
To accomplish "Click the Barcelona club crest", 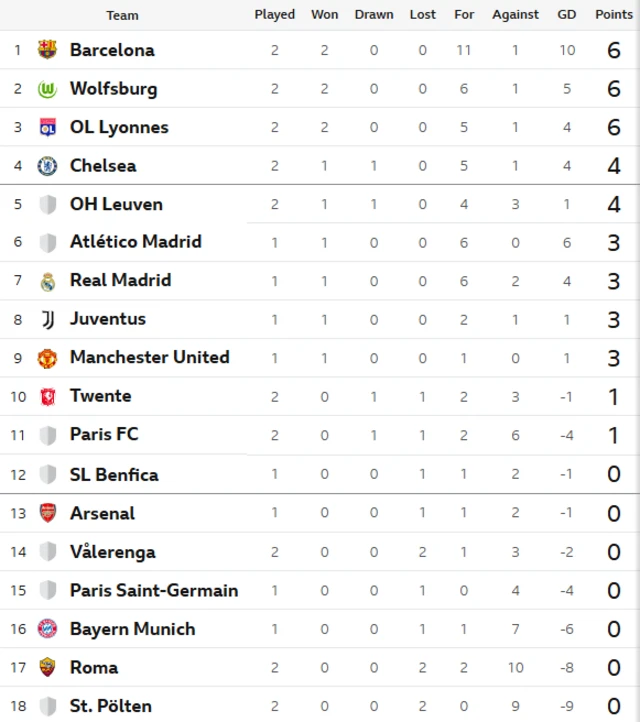I will coord(47,50).
